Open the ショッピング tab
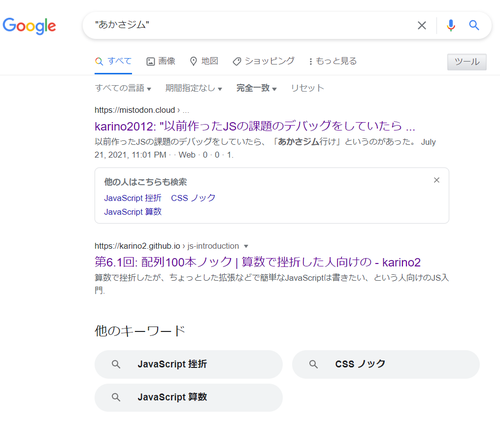The height and width of the screenshot is (427, 500). (x=263, y=61)
